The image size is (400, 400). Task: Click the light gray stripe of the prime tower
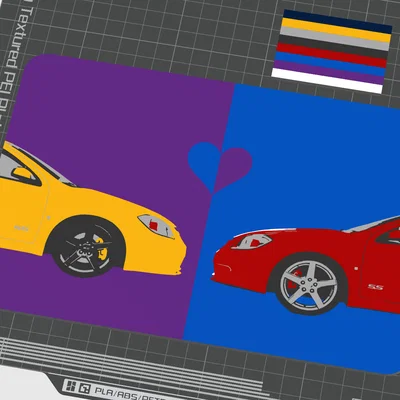[x=334, y=38]
